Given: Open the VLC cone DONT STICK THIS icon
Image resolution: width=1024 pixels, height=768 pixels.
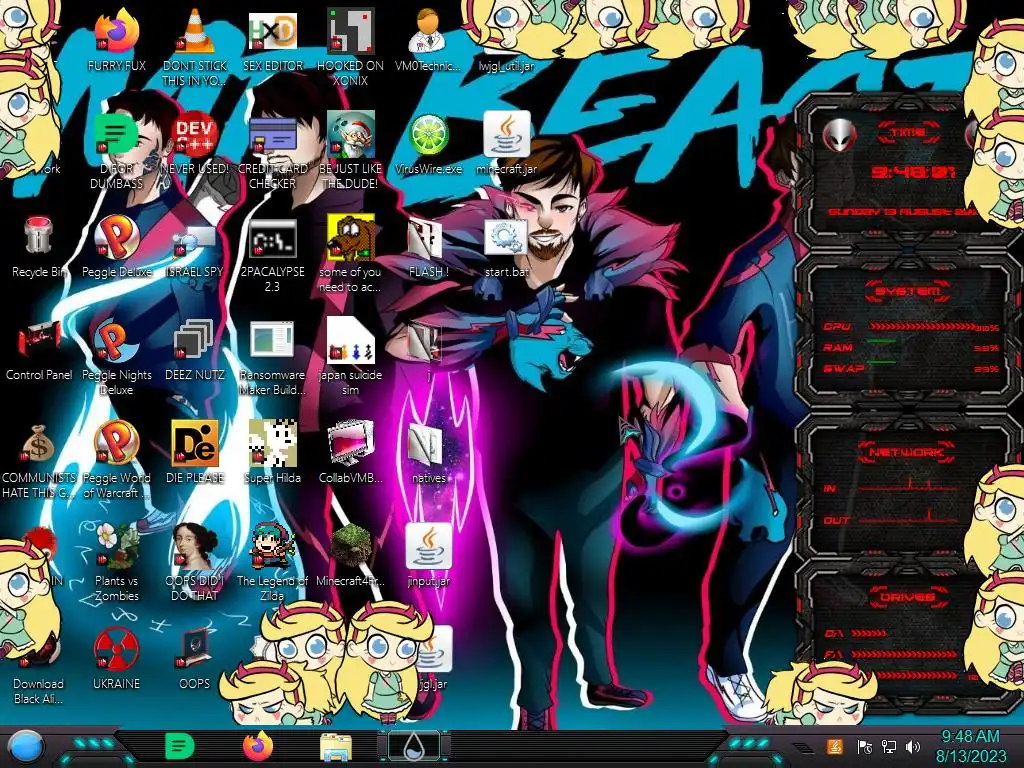Looking at the screenshot, I should (195, 31).
